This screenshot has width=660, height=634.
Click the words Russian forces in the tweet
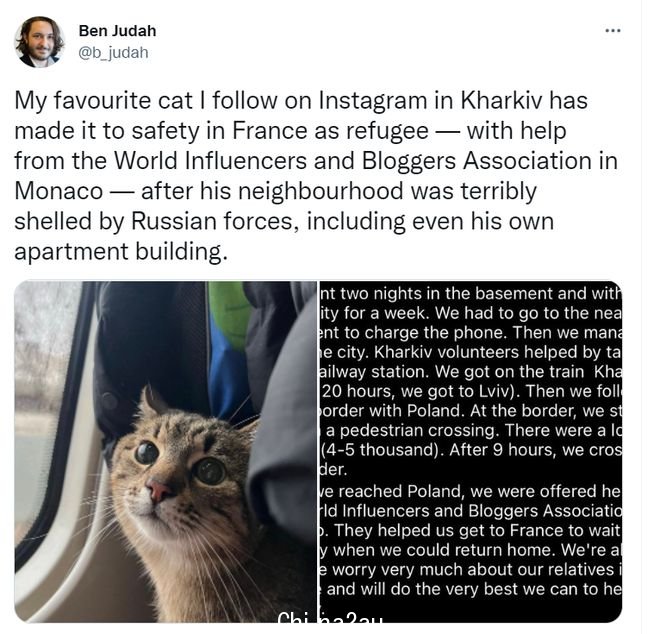pyautogui.click(x=212, y=221)
